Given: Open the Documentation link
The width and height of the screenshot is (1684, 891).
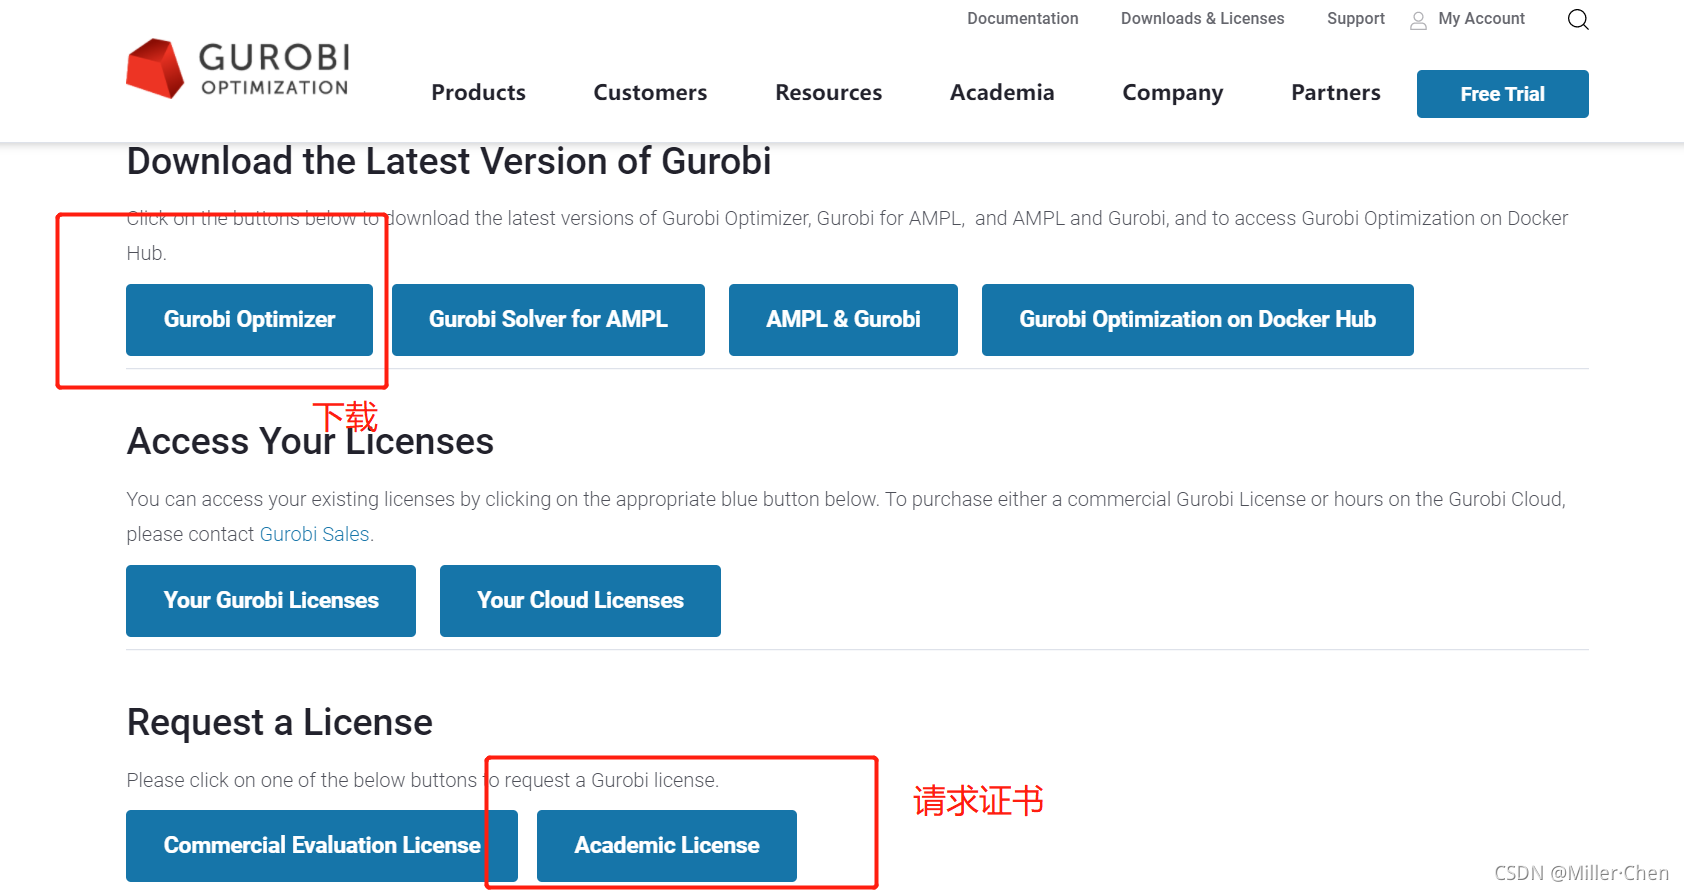Looking at the screenshot, I should 1022,18.
